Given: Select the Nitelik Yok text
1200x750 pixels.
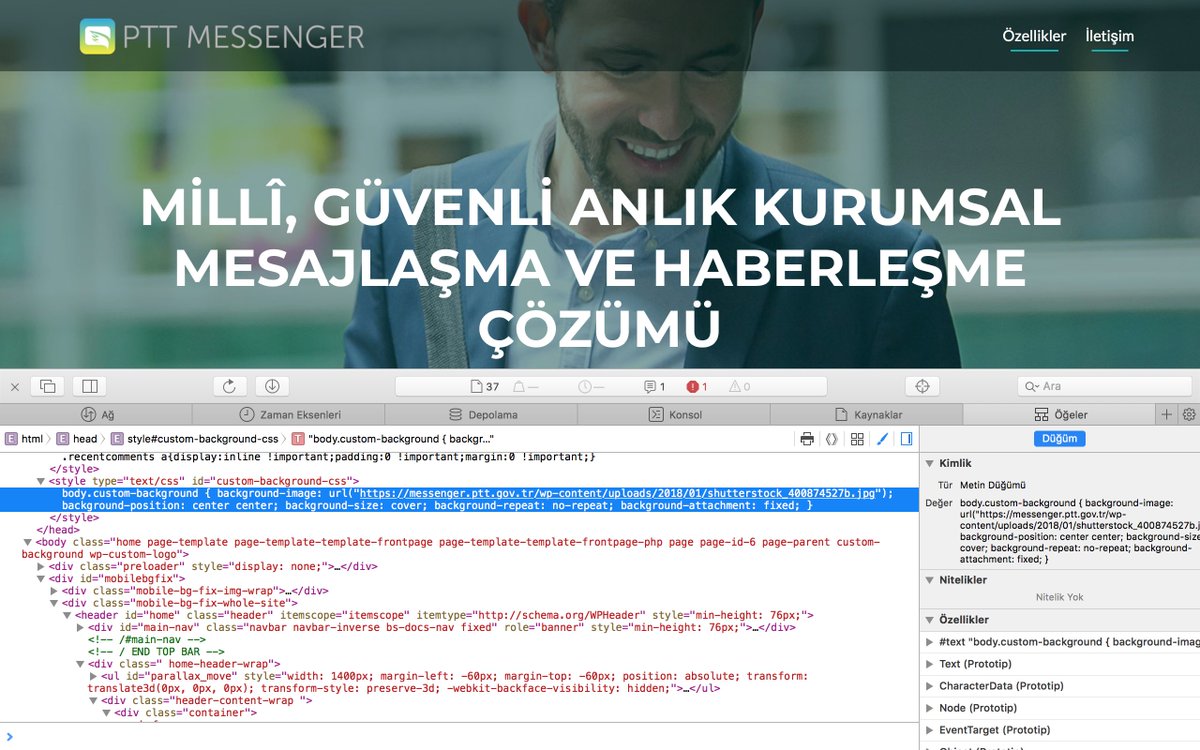Looking at the screenshot, I should tap(1059, 597).
